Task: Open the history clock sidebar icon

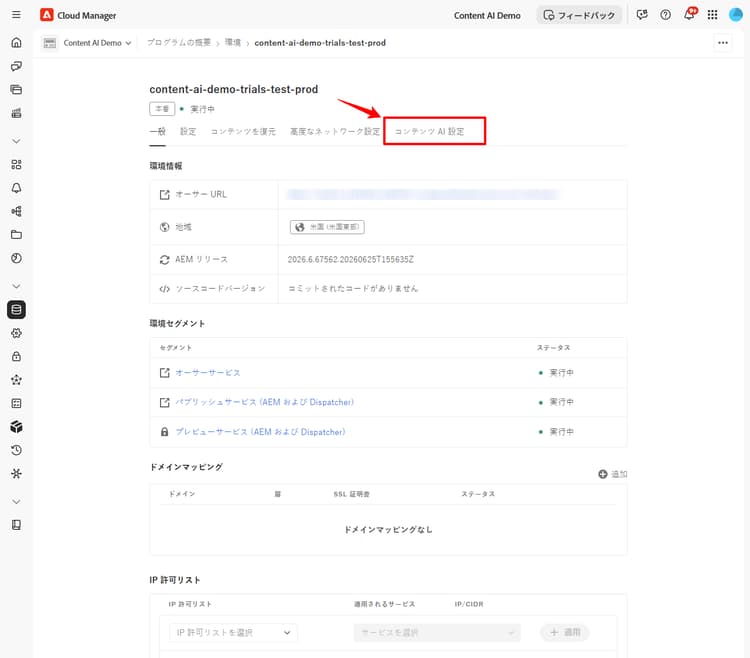Action: click(16, 450)
